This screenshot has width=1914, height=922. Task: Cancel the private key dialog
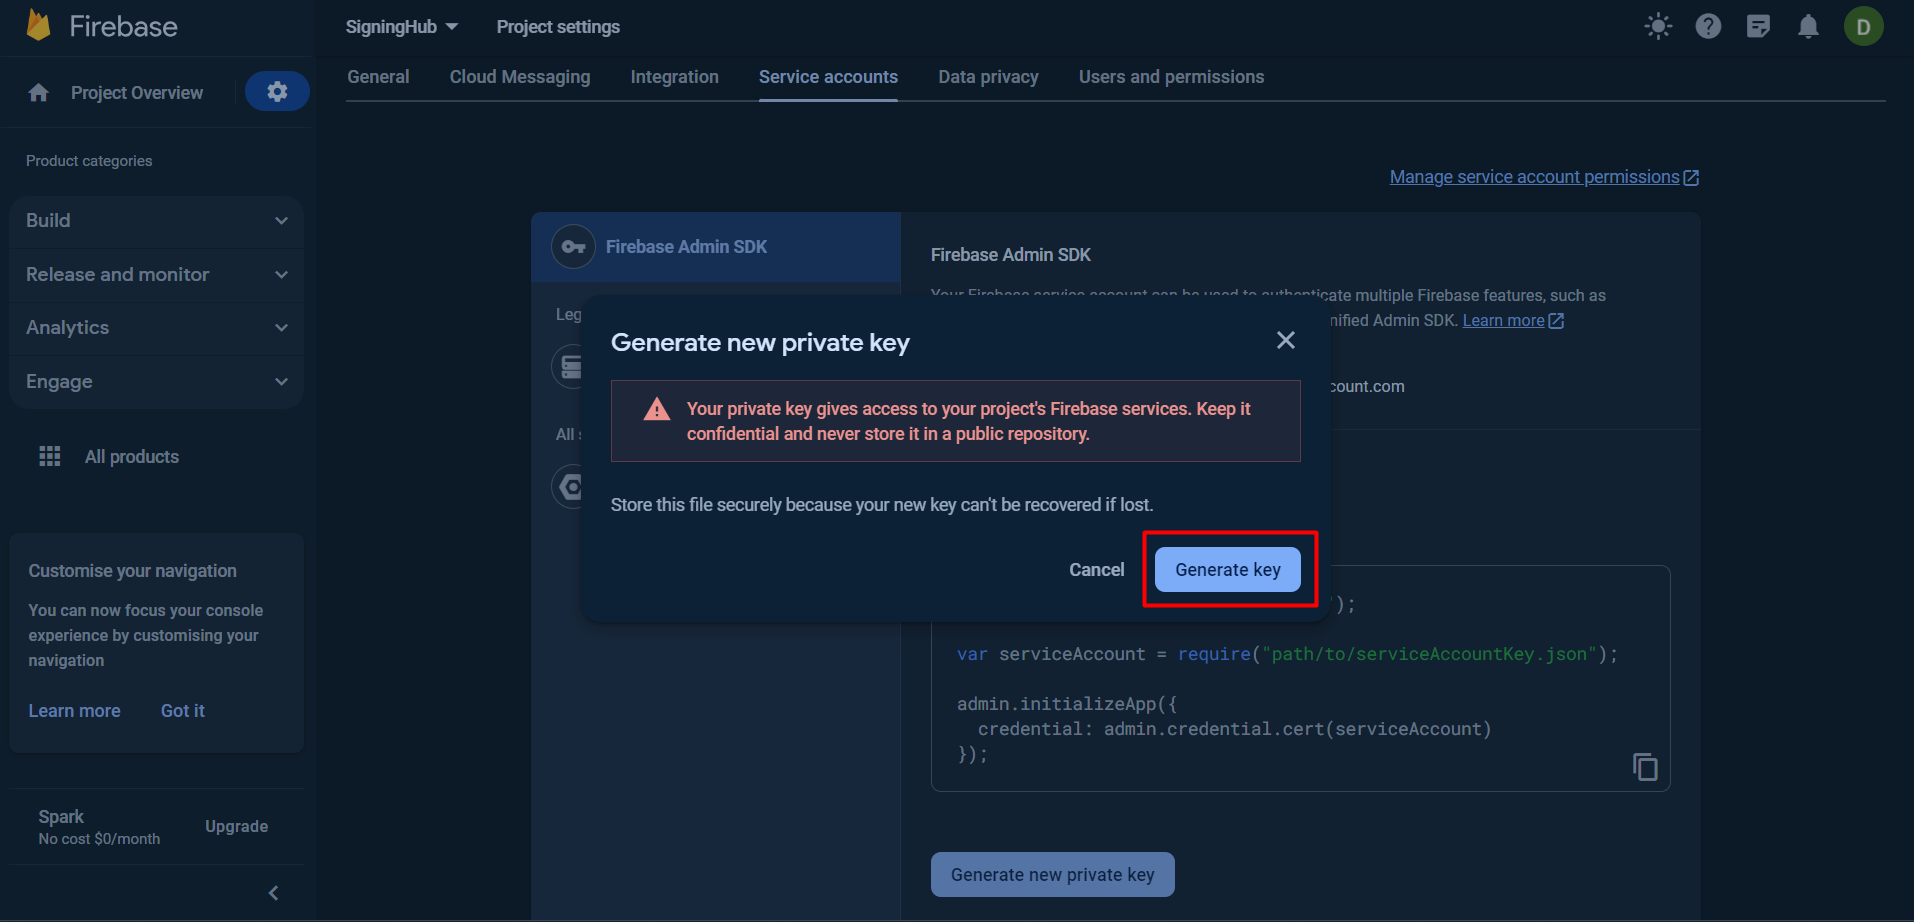tap(1097, 569)
